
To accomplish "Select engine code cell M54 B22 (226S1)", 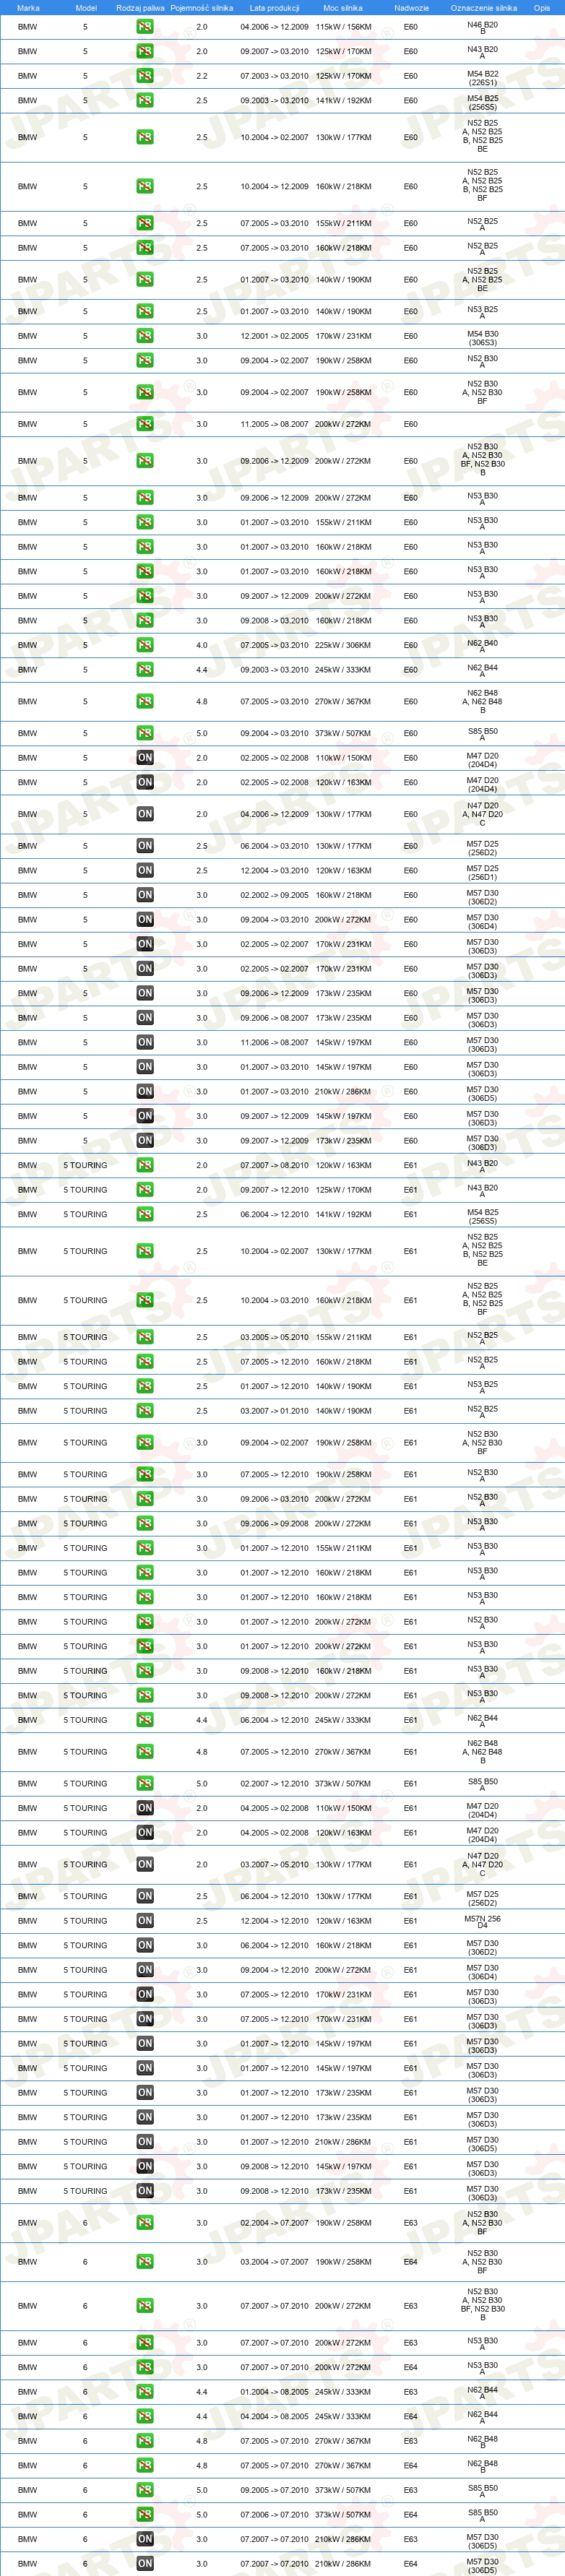I will click(482, 77).
